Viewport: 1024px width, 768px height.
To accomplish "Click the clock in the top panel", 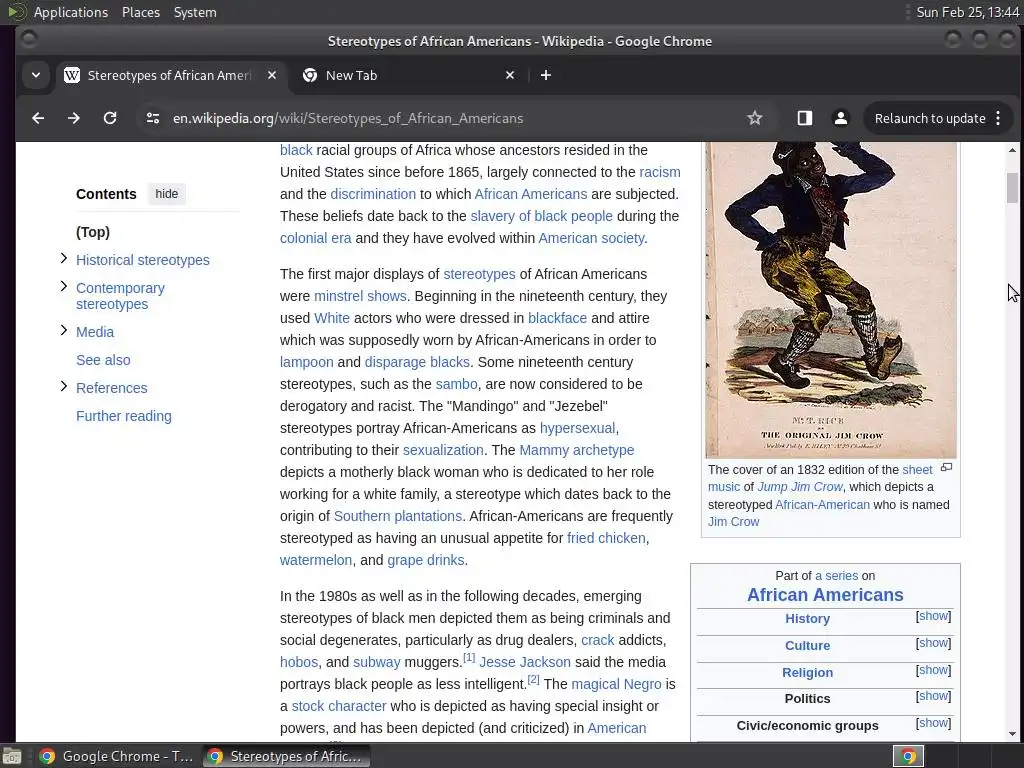I will point(967,12).
